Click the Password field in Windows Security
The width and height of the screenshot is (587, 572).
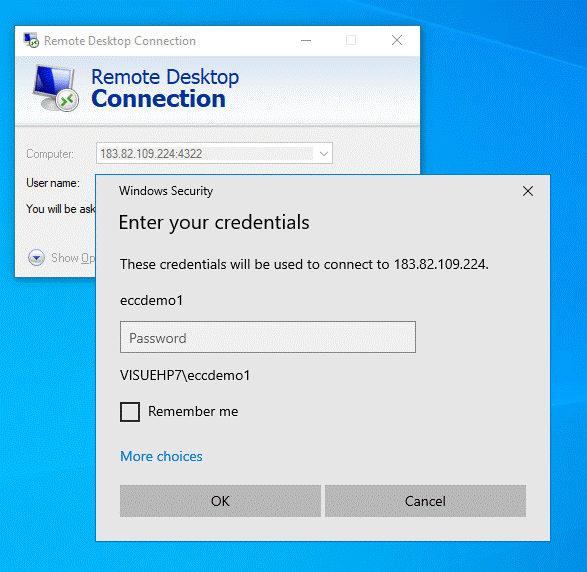268,337
